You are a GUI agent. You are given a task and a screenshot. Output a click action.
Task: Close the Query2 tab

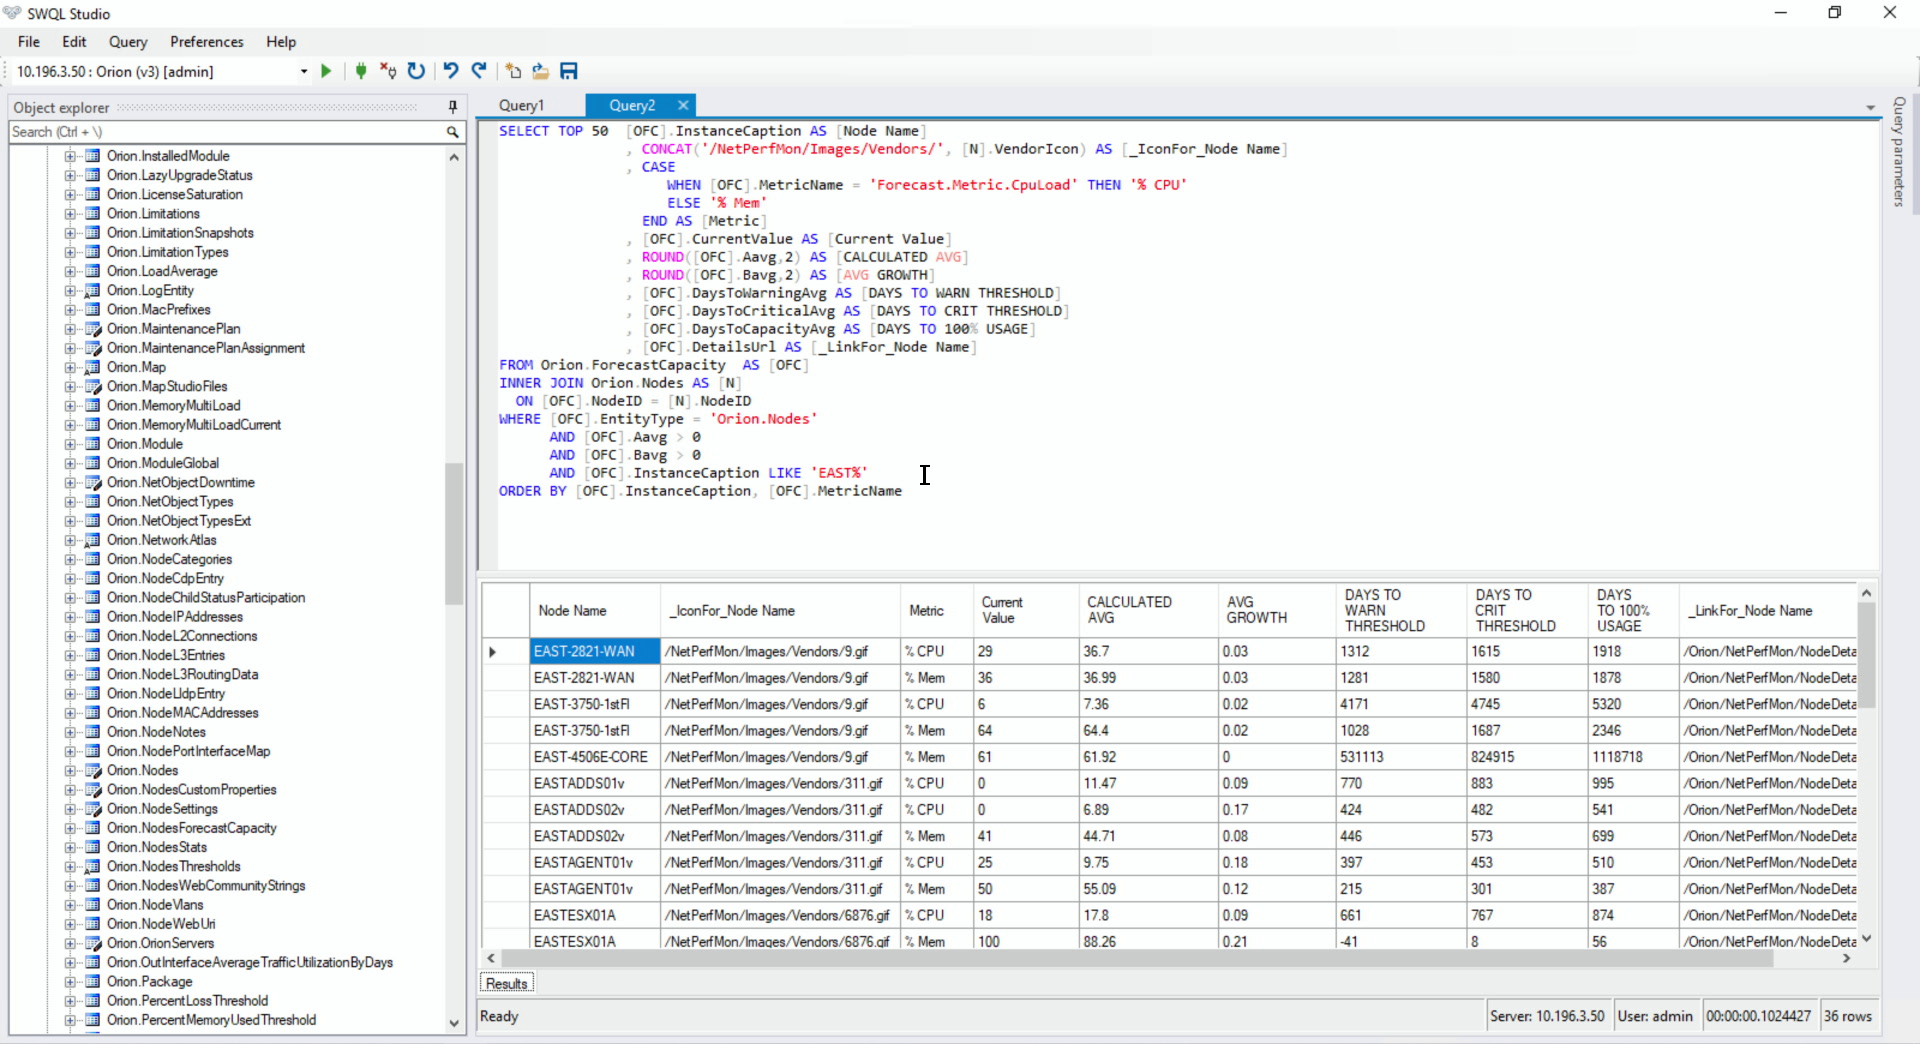(683, 105)
